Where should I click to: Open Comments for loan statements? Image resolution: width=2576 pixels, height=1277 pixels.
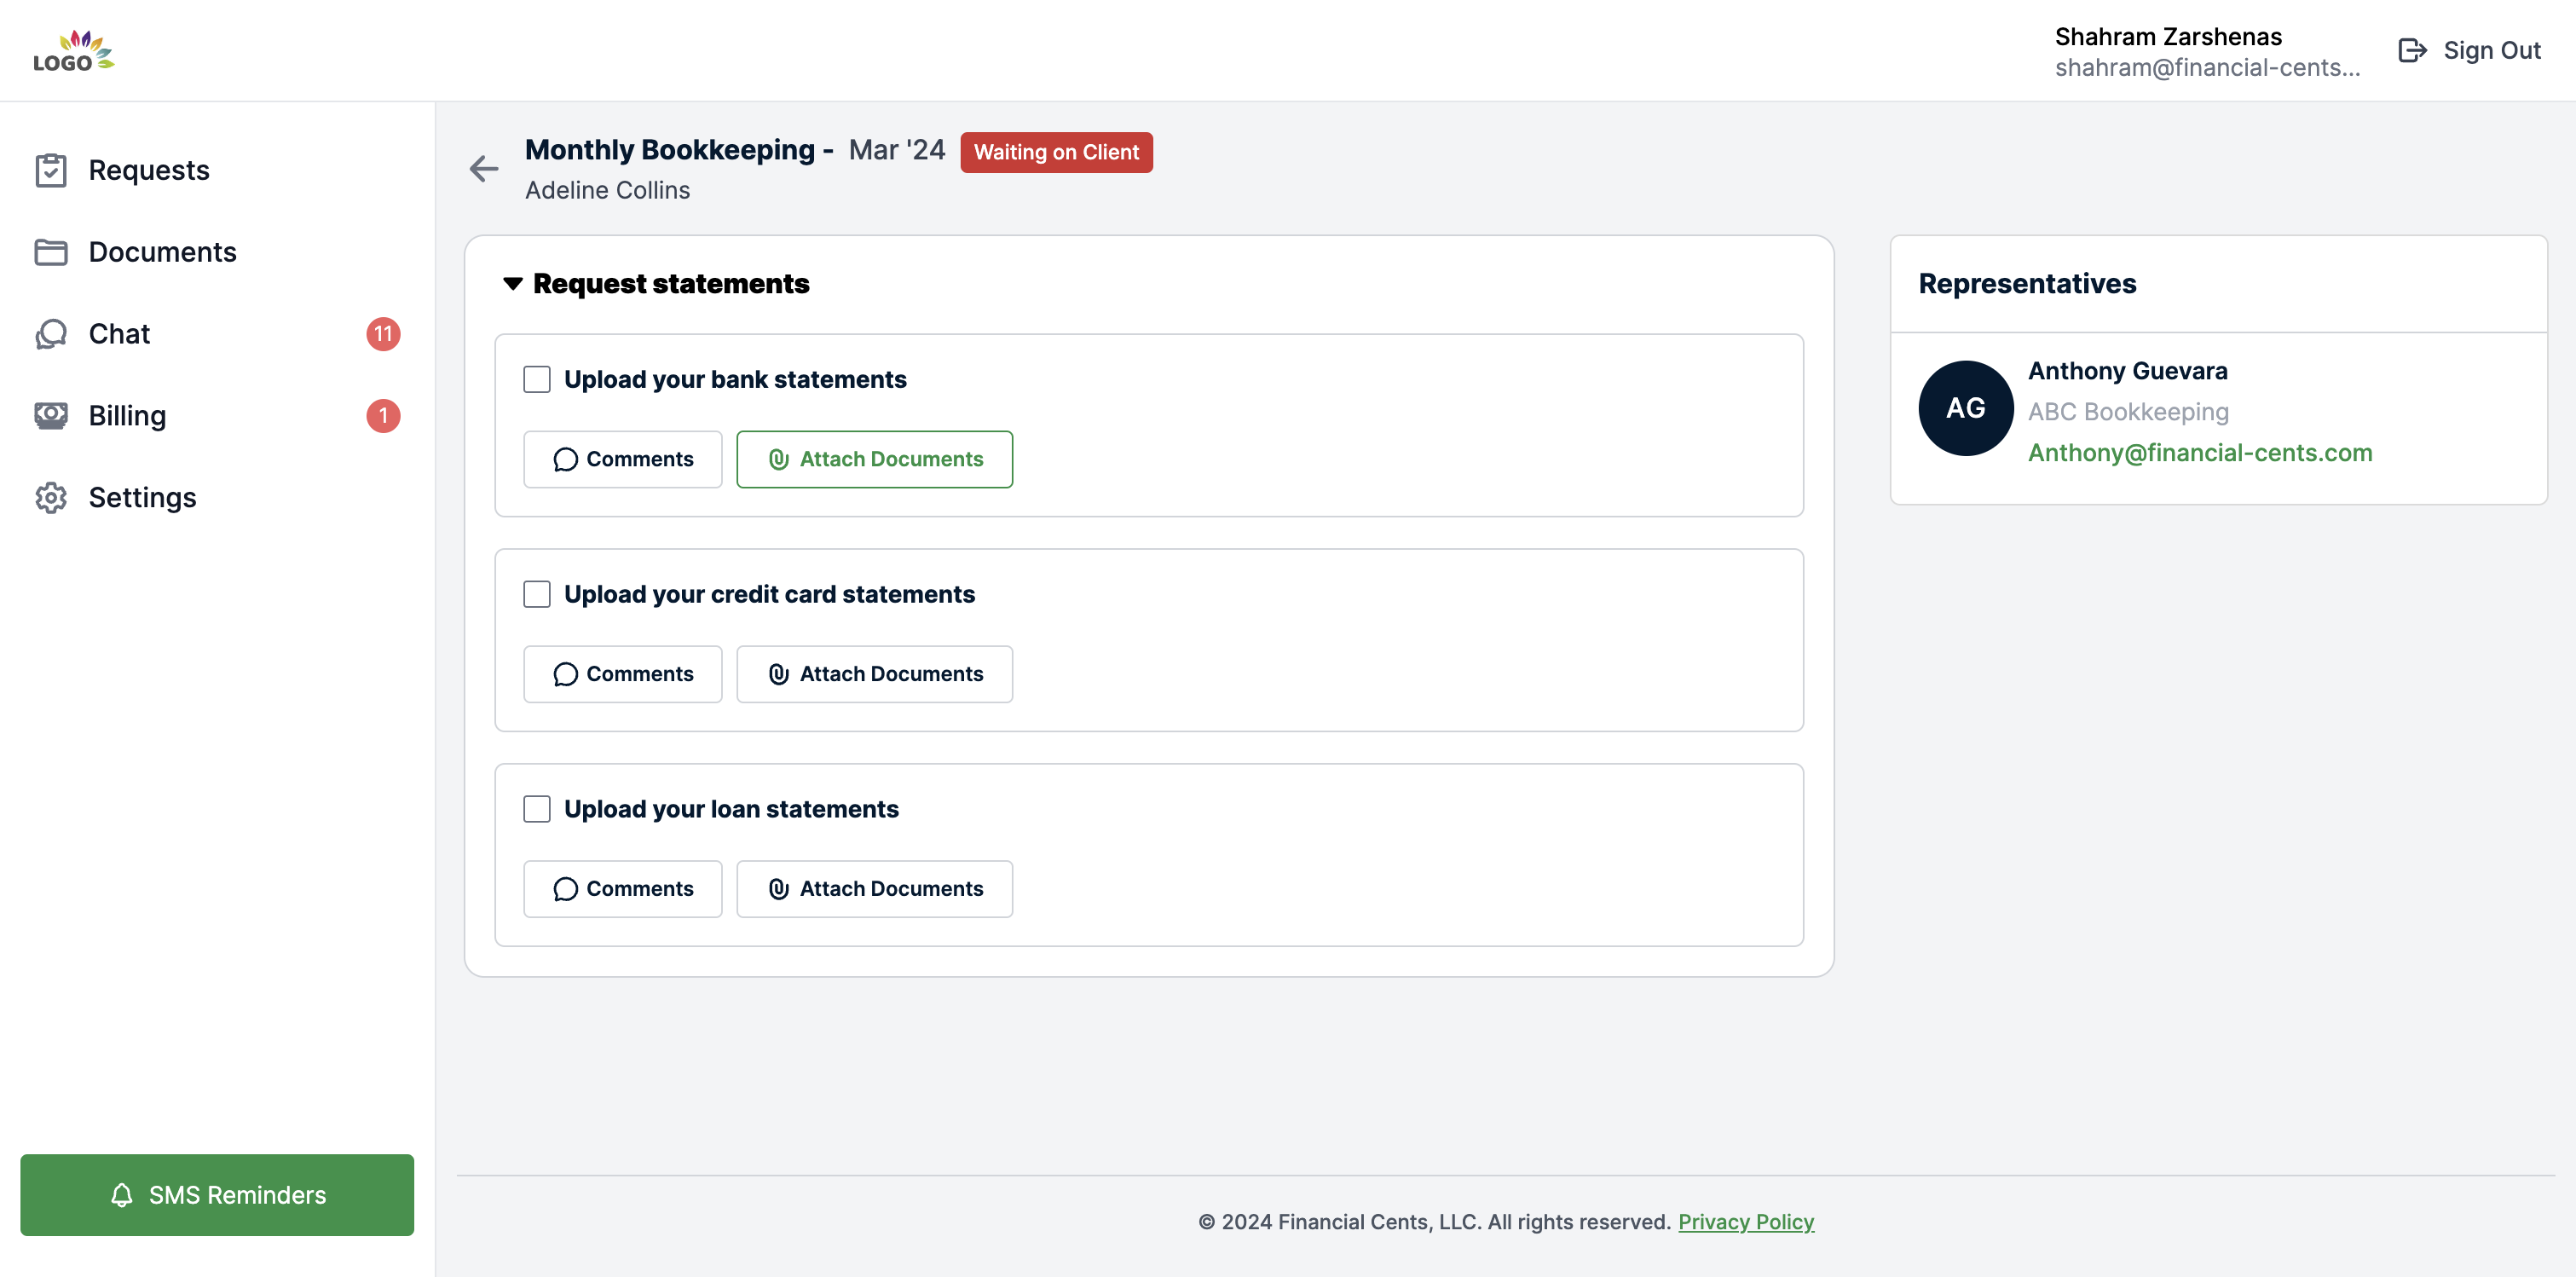622,889
